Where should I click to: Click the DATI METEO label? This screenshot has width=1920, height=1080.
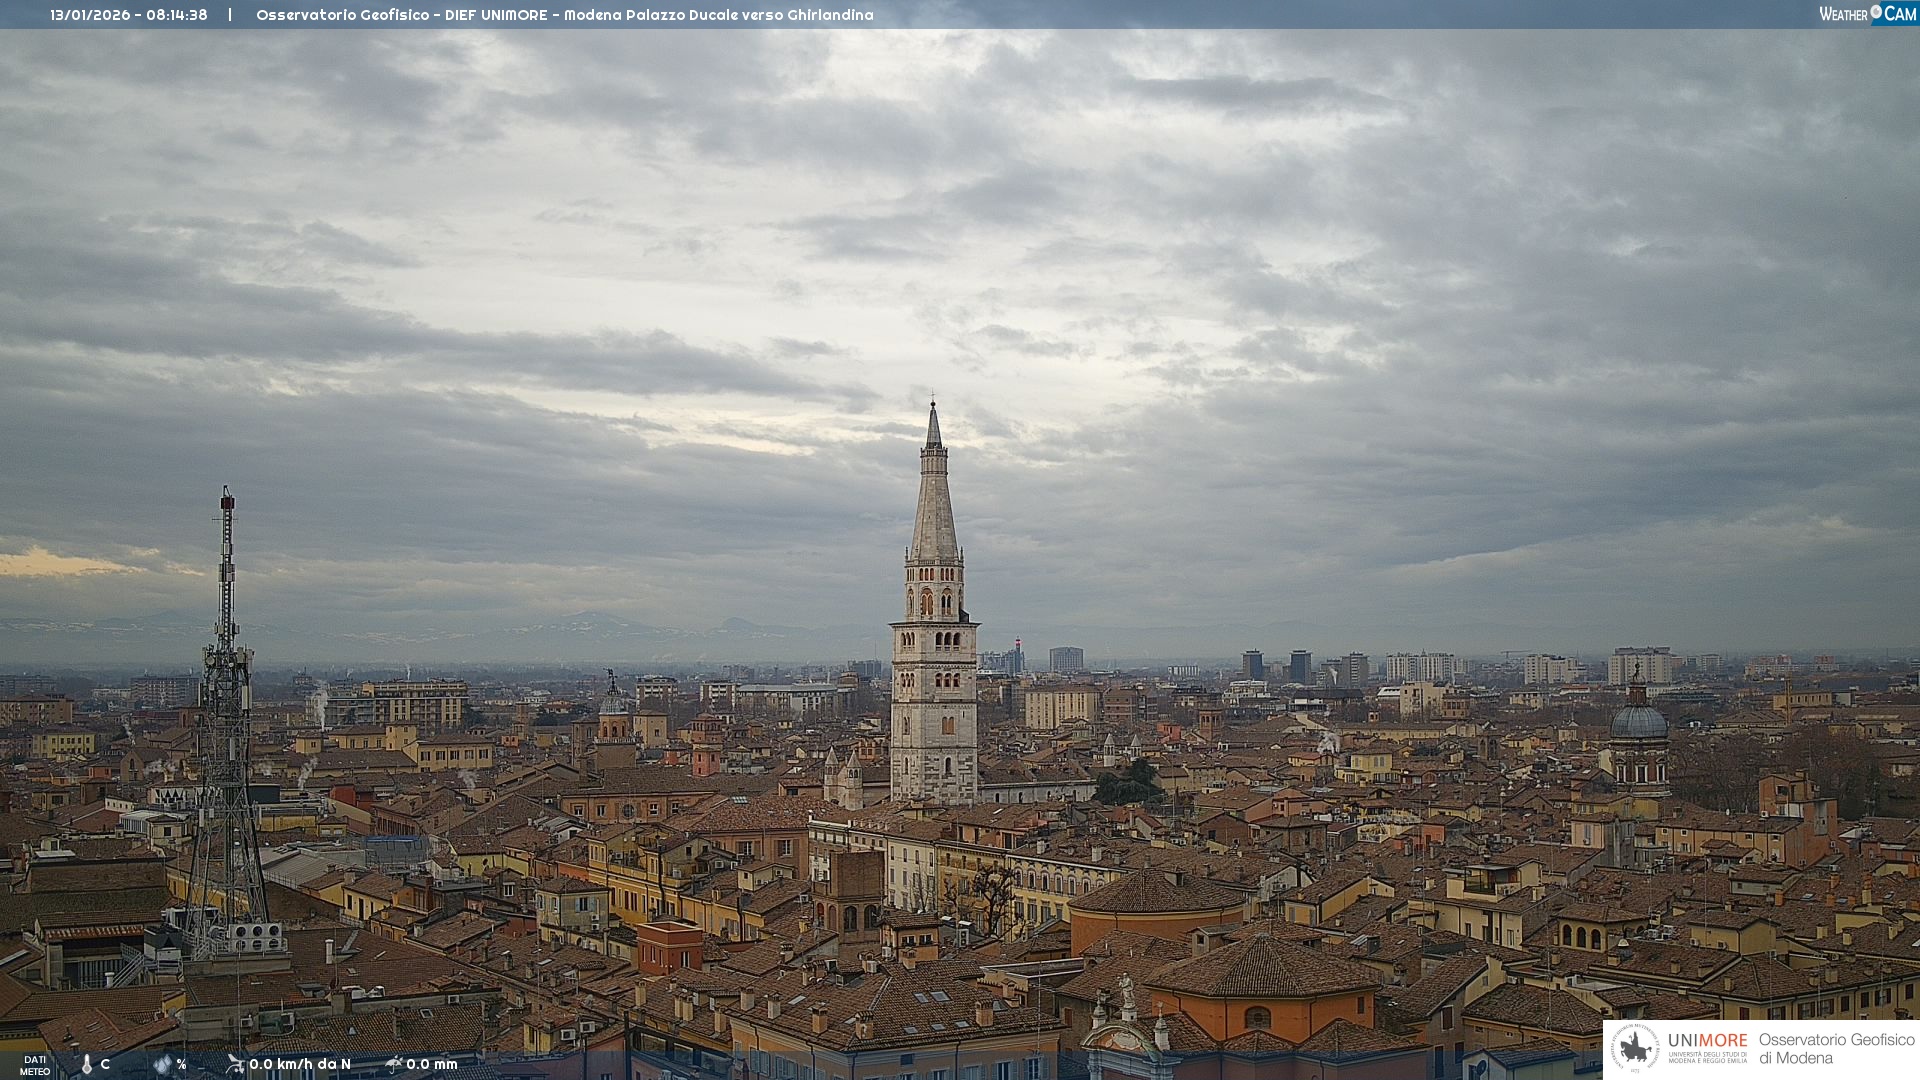pyautogui.click(x=35, y=1065)
